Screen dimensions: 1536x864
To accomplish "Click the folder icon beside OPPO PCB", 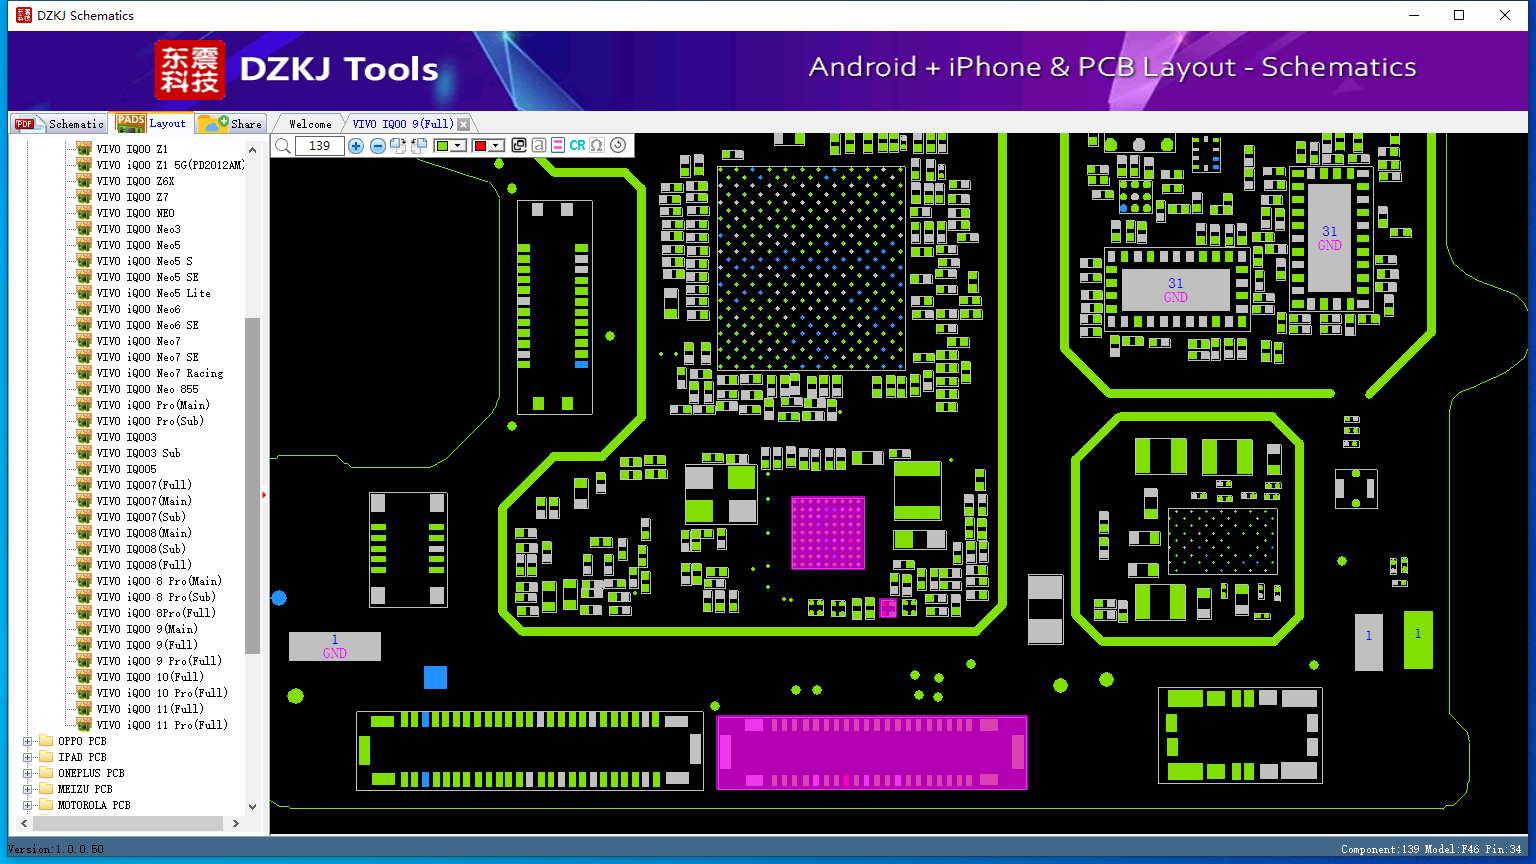I will click(x=46, y=741).
